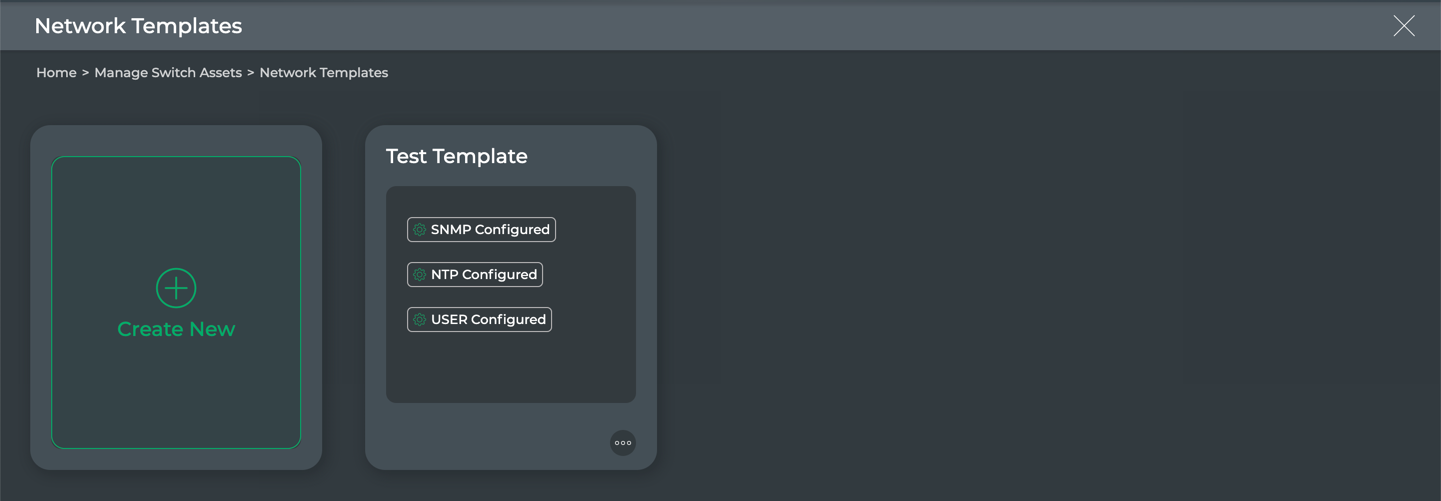Click the empty area below USER Configured badge
This screenshot has height=501, width=1441.
[x=510, y=368]
